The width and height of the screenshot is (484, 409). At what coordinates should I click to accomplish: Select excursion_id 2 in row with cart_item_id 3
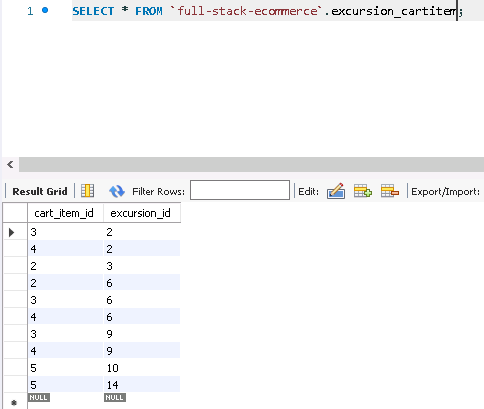[142, 232]
